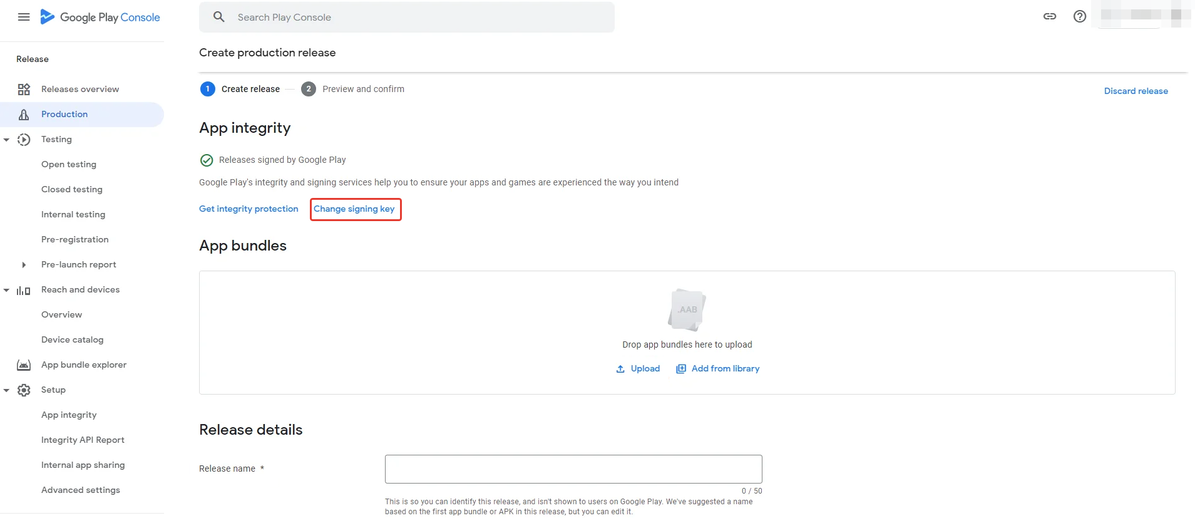Image resolution: width=1200 pixels, height=518 pixels.
Task: Open Internal testing page
Action: click(73, 214)
